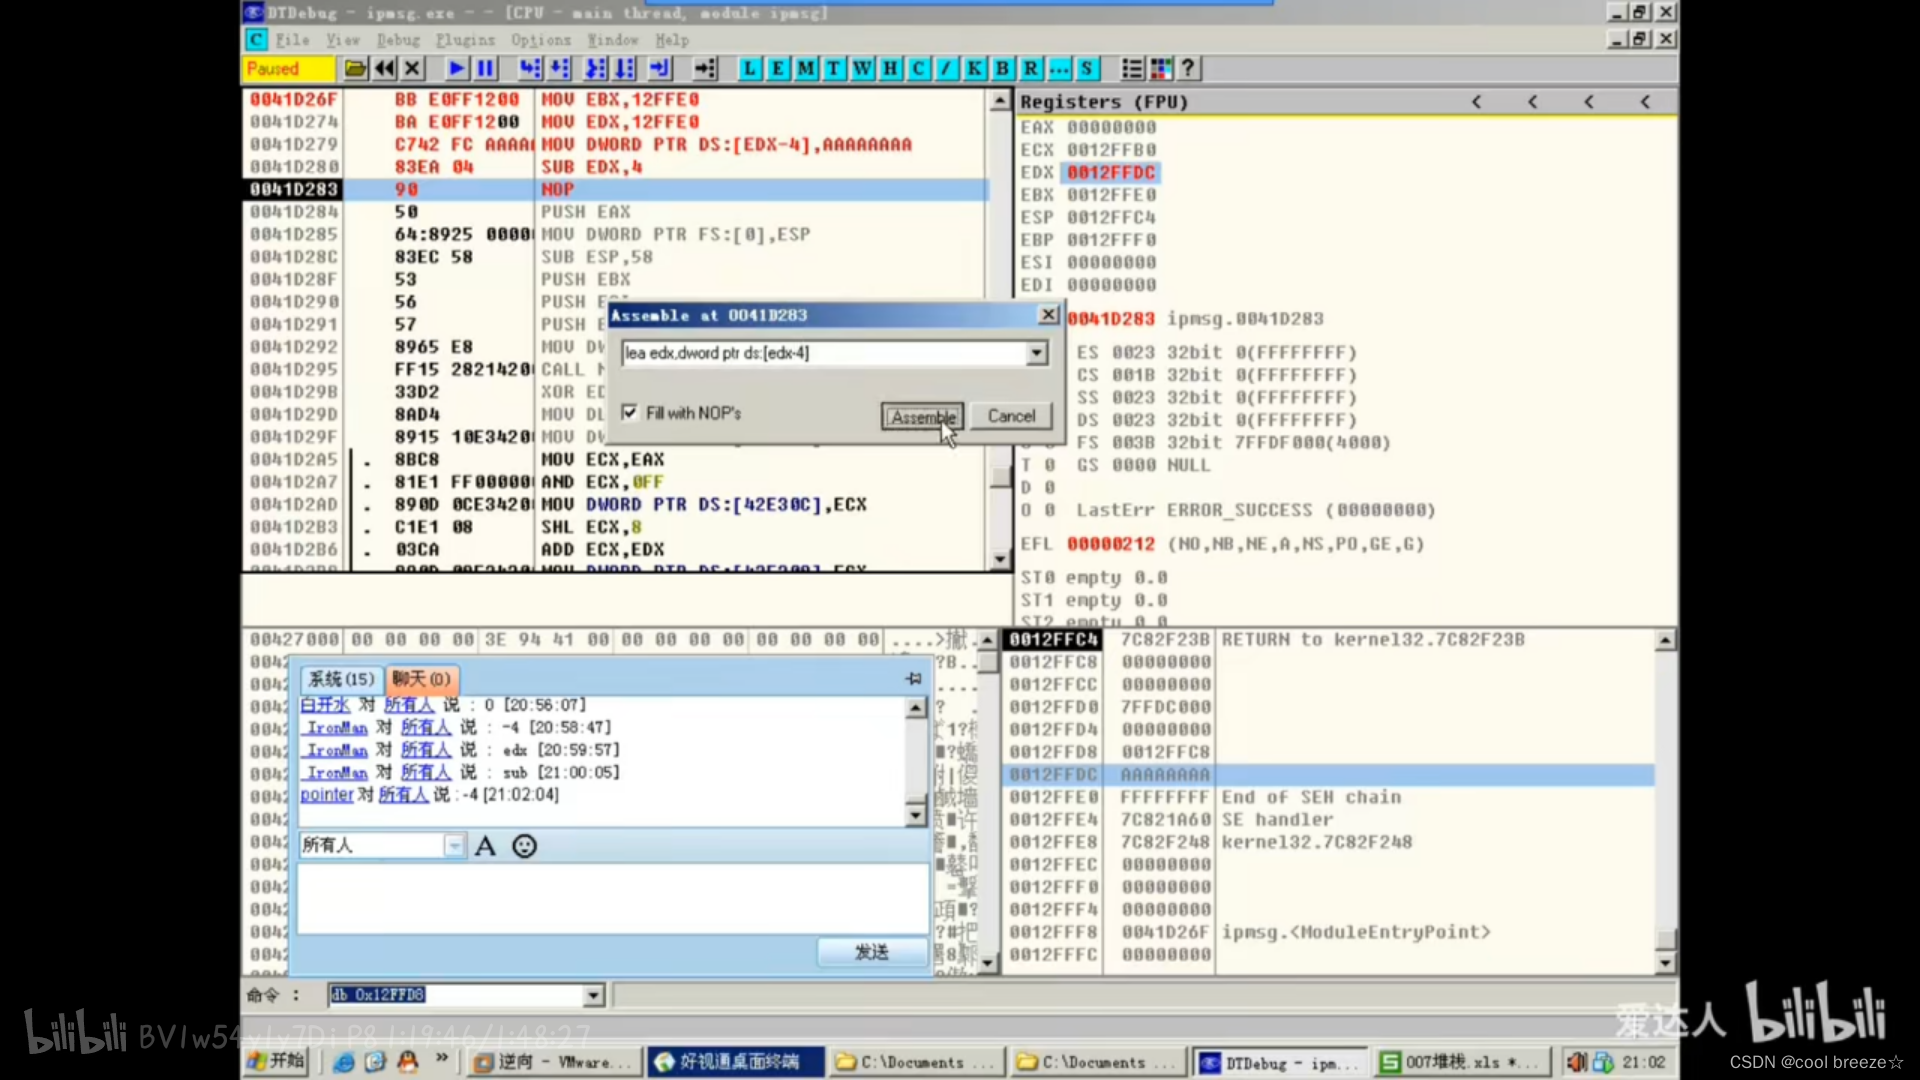Pin the chat panel with pushpin icon

(x=913, y=678)
